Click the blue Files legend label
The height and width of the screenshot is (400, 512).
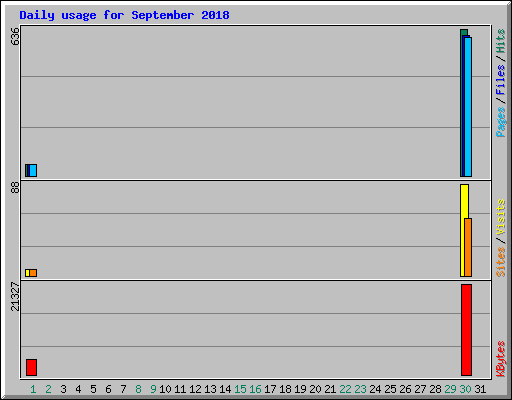[x=500, y=80]
